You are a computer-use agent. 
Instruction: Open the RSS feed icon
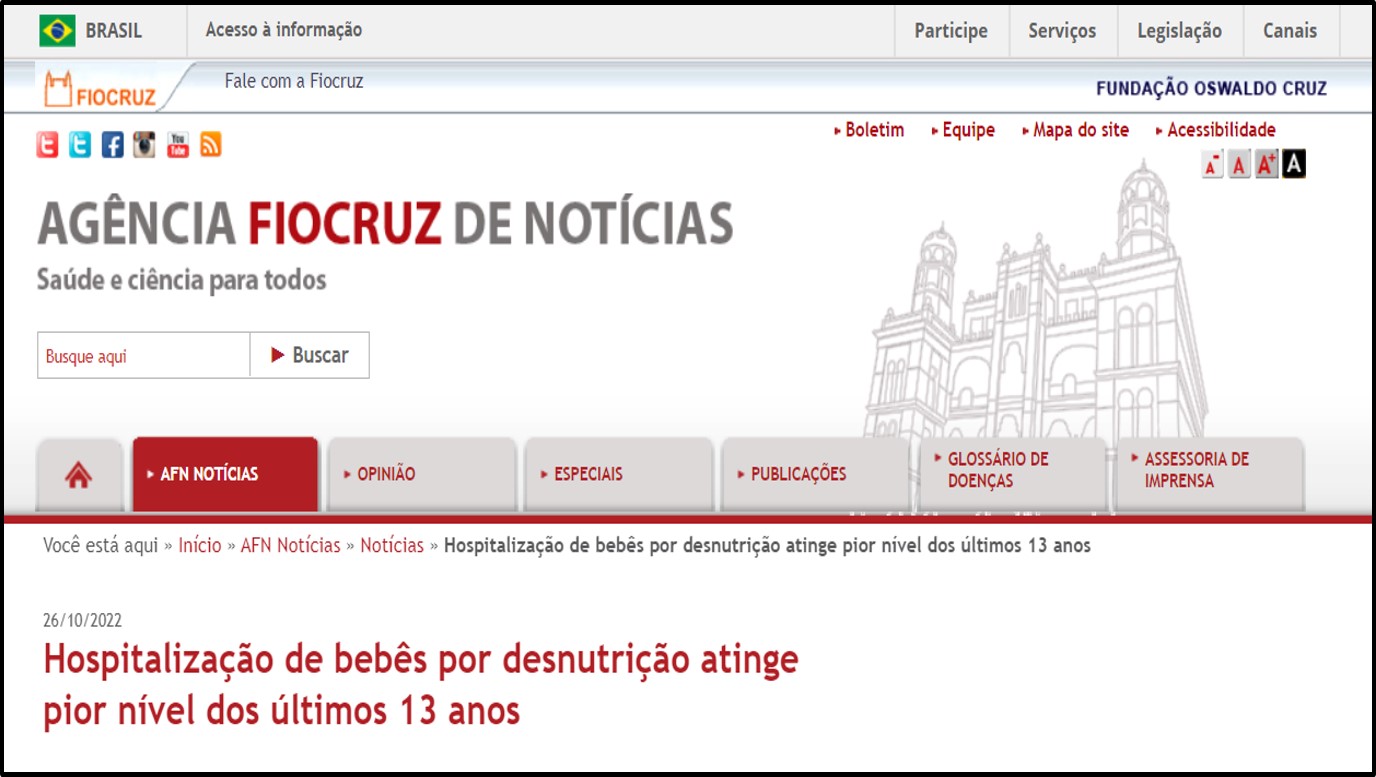point(210,145)
